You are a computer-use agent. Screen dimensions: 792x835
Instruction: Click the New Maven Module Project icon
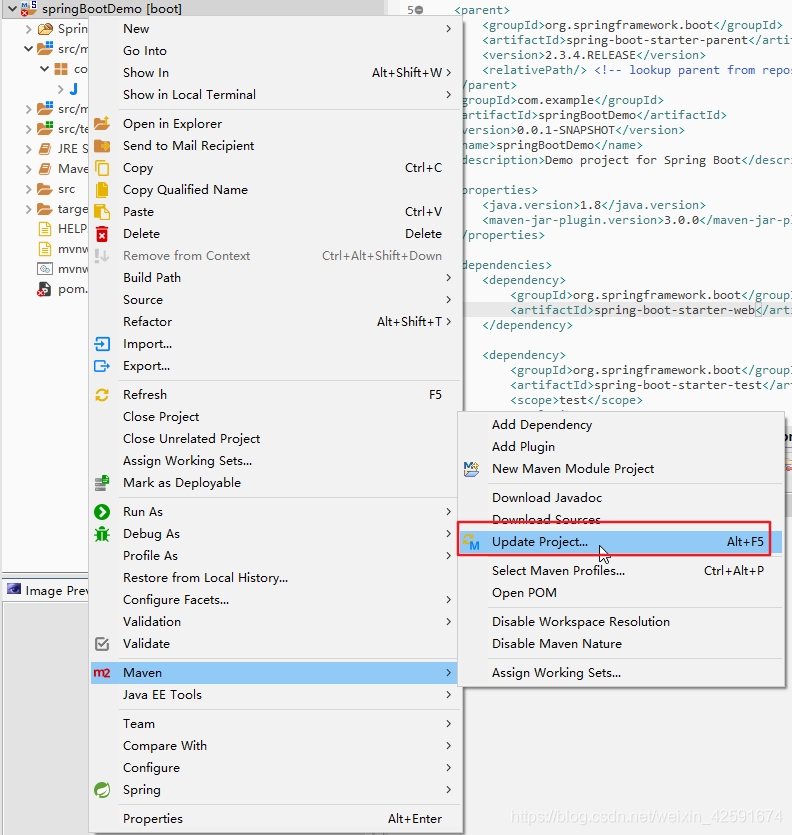point(471,469)
